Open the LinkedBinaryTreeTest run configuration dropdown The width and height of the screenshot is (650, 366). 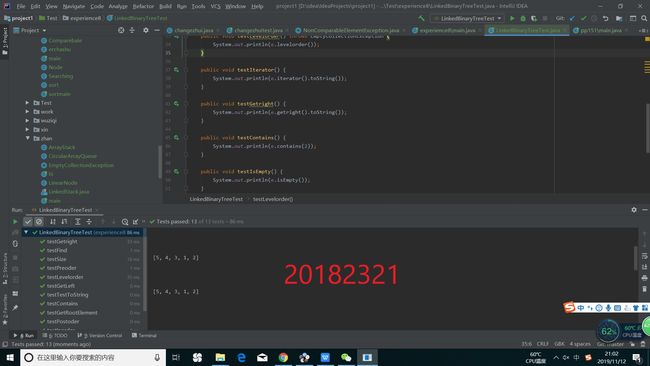click(467, 18)
